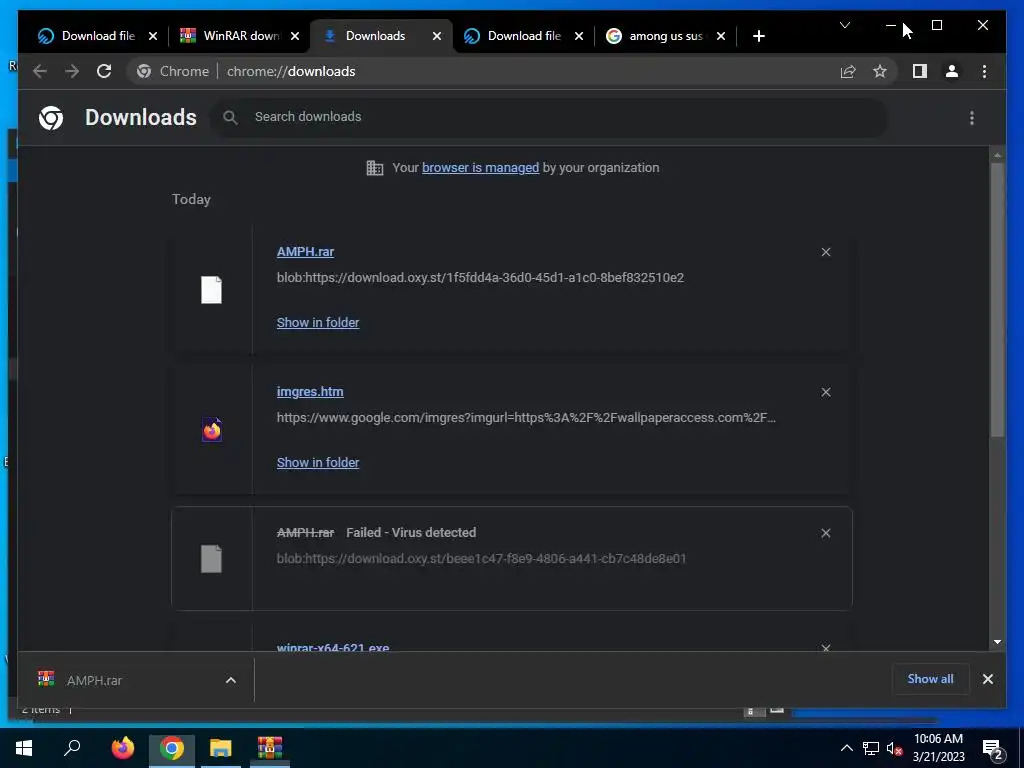Click the Chrome logo beside Downloads title

51,118
